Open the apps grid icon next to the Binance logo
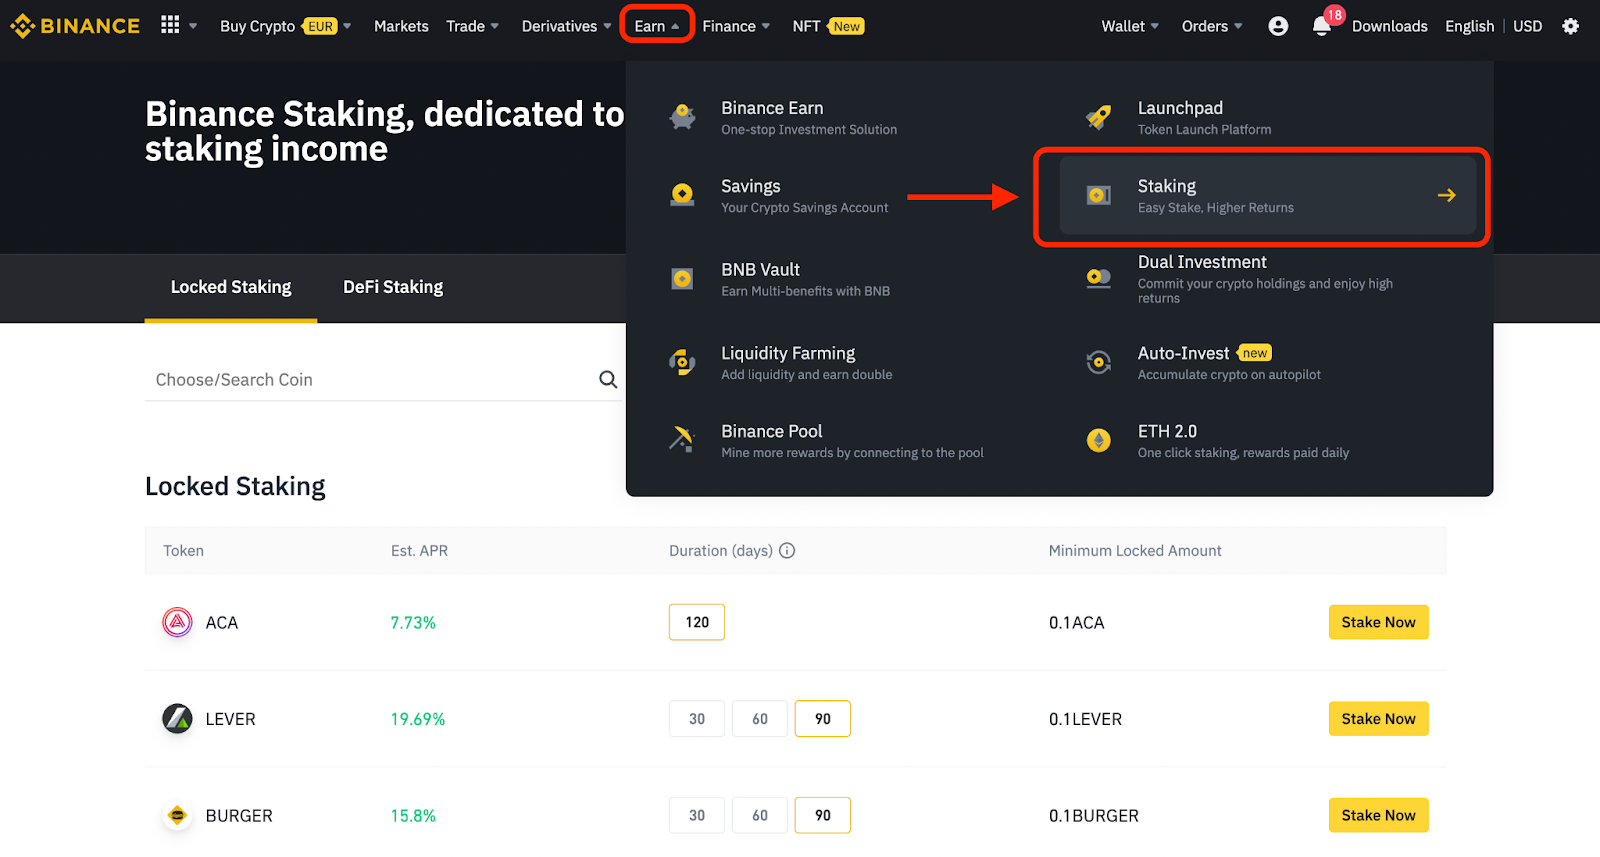The width and height of the screenshot is (1600, 857). tap(170, 25)
